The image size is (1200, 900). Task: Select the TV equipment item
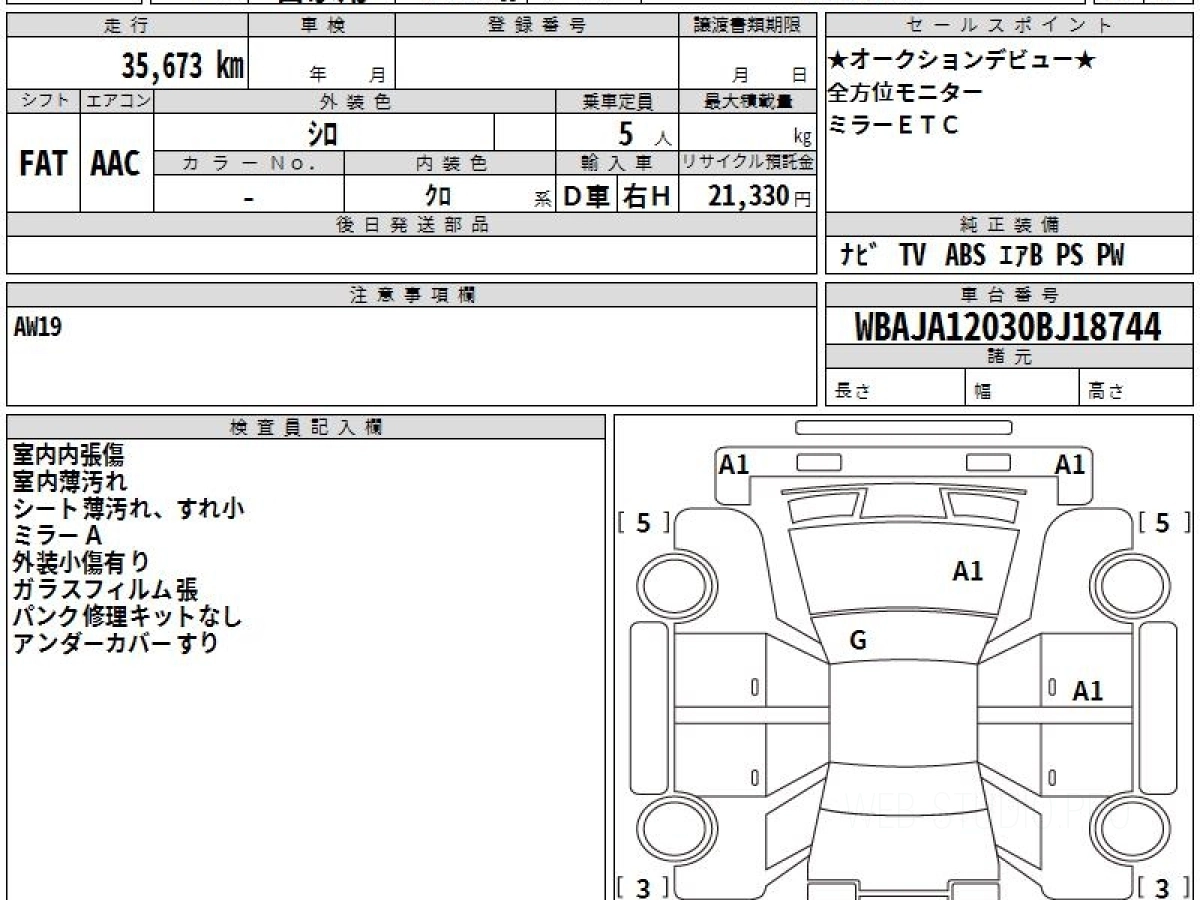click(x=912, y=255)
